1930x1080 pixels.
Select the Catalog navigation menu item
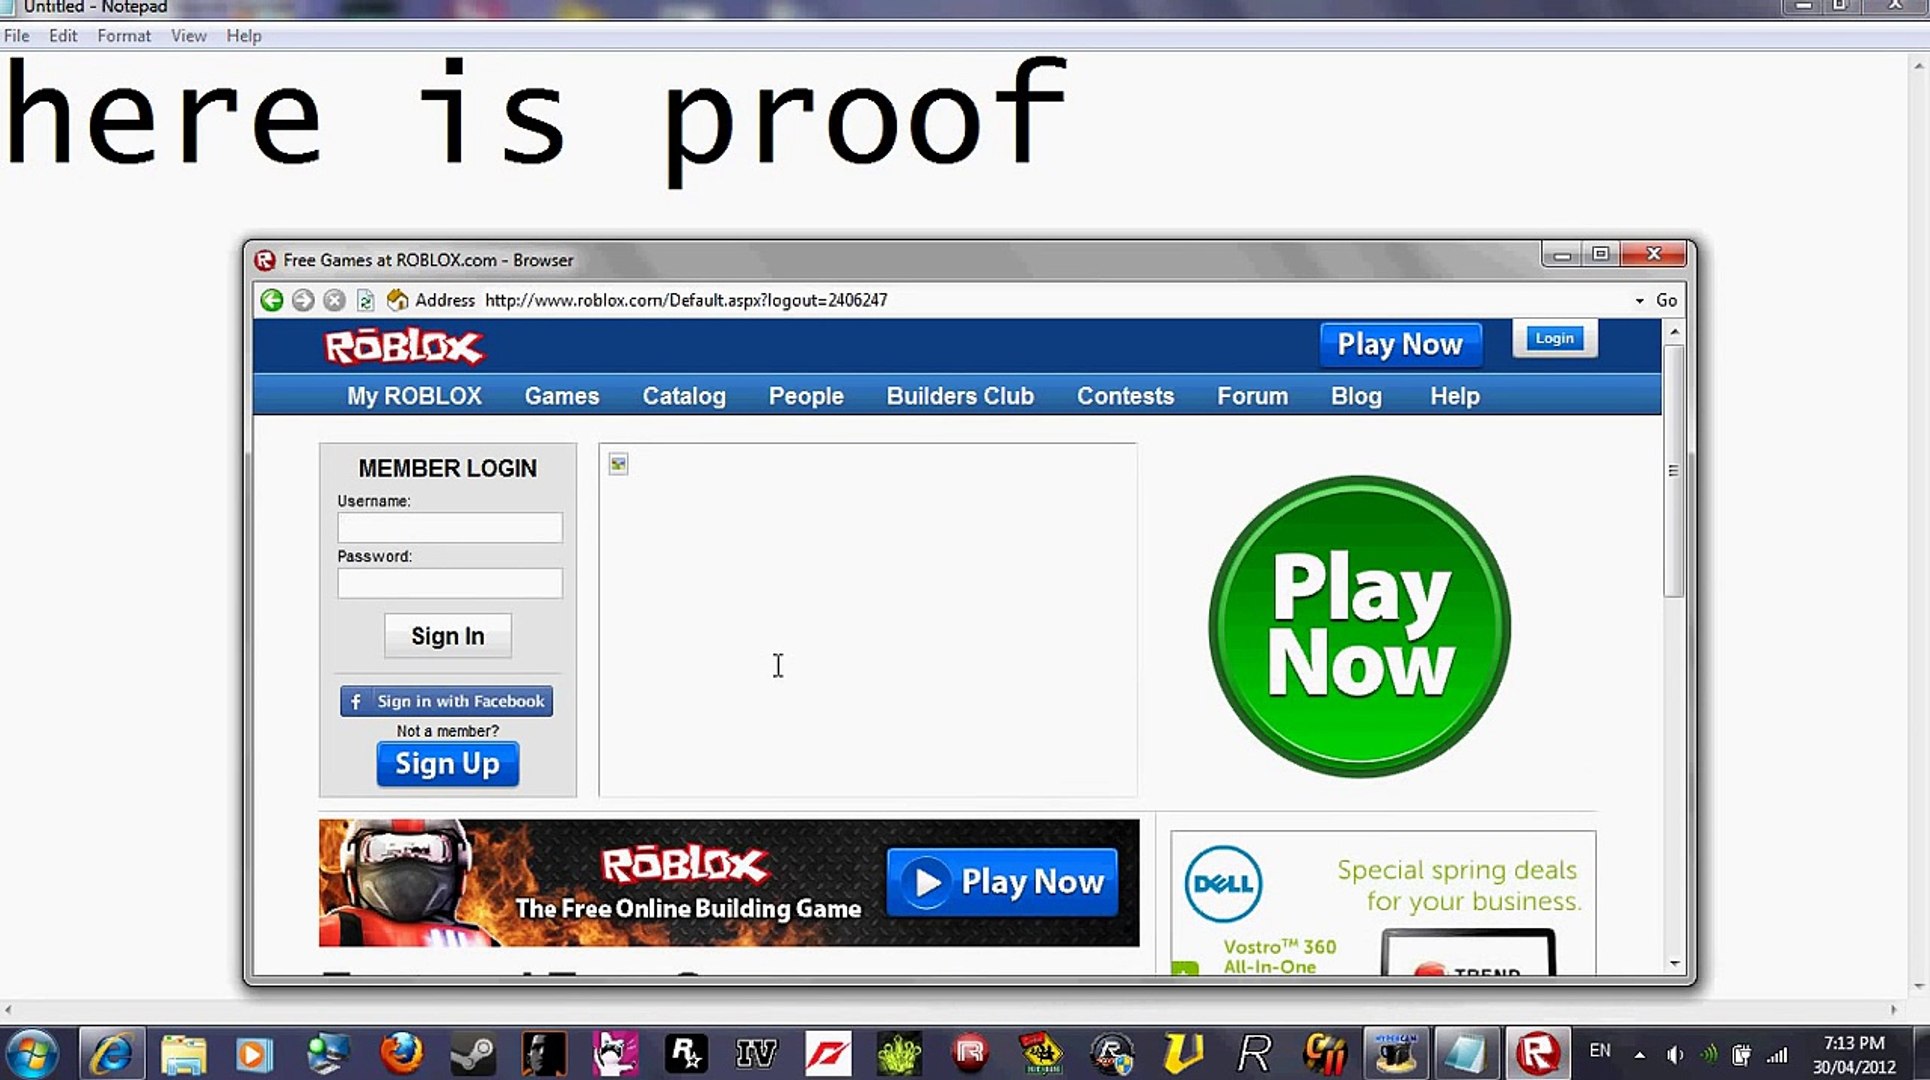click(x=684, y=396)
